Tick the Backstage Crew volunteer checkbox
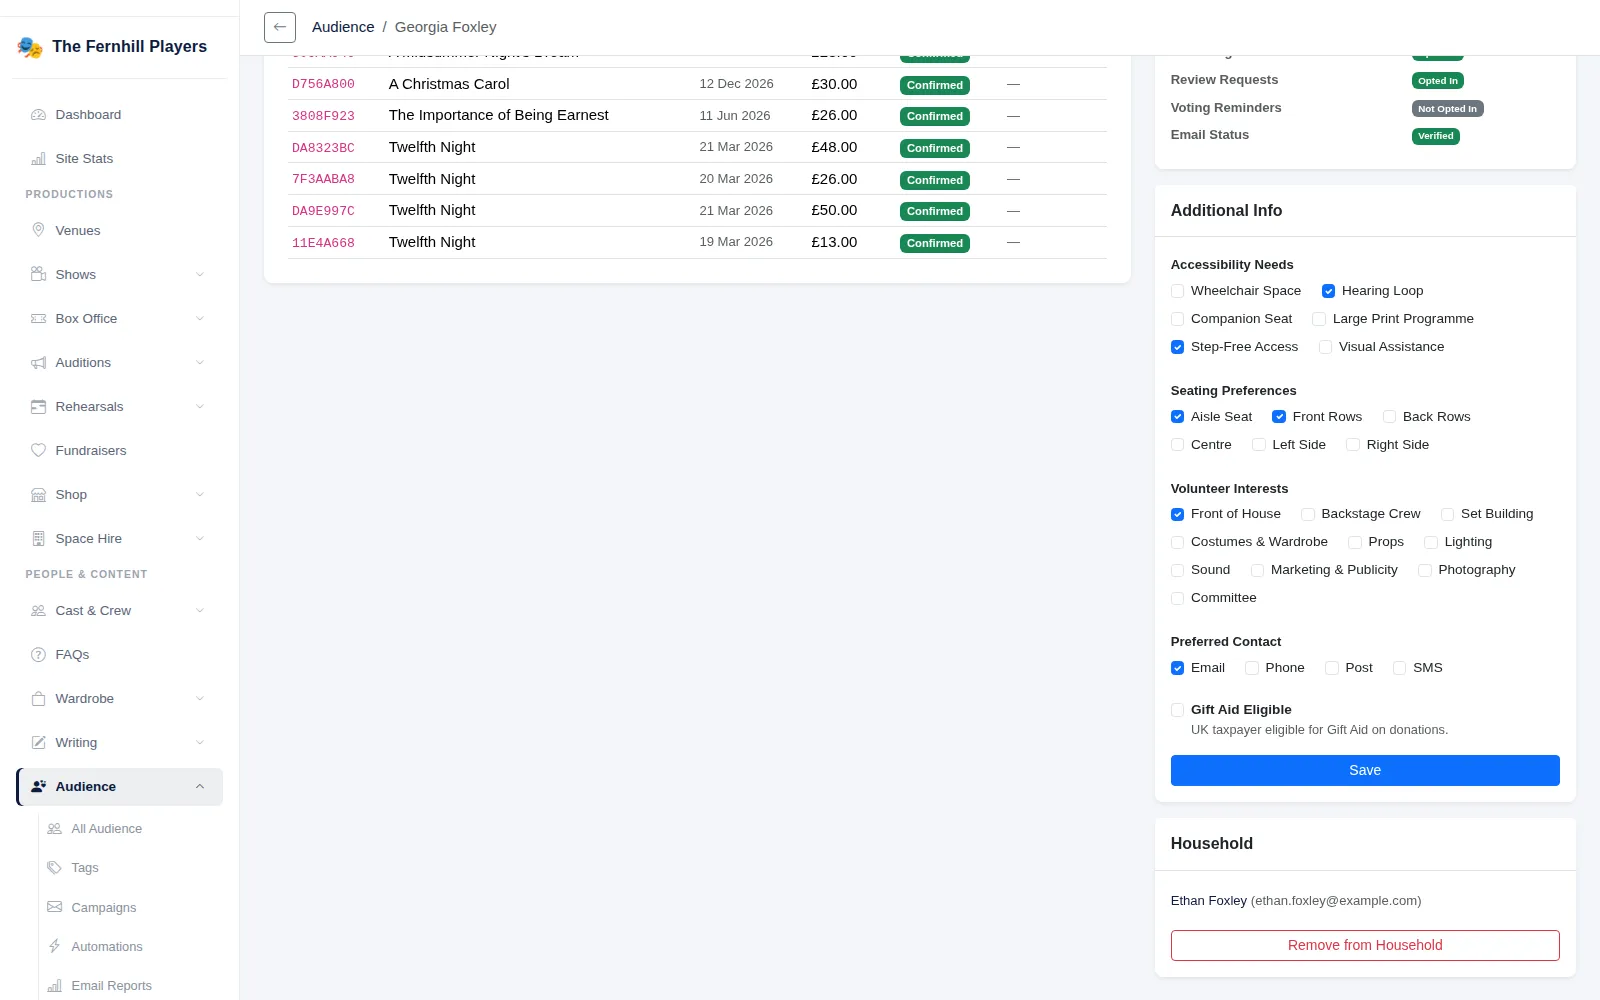This screenshot has height=1000, width=1600. click(x=1307, y=514)
